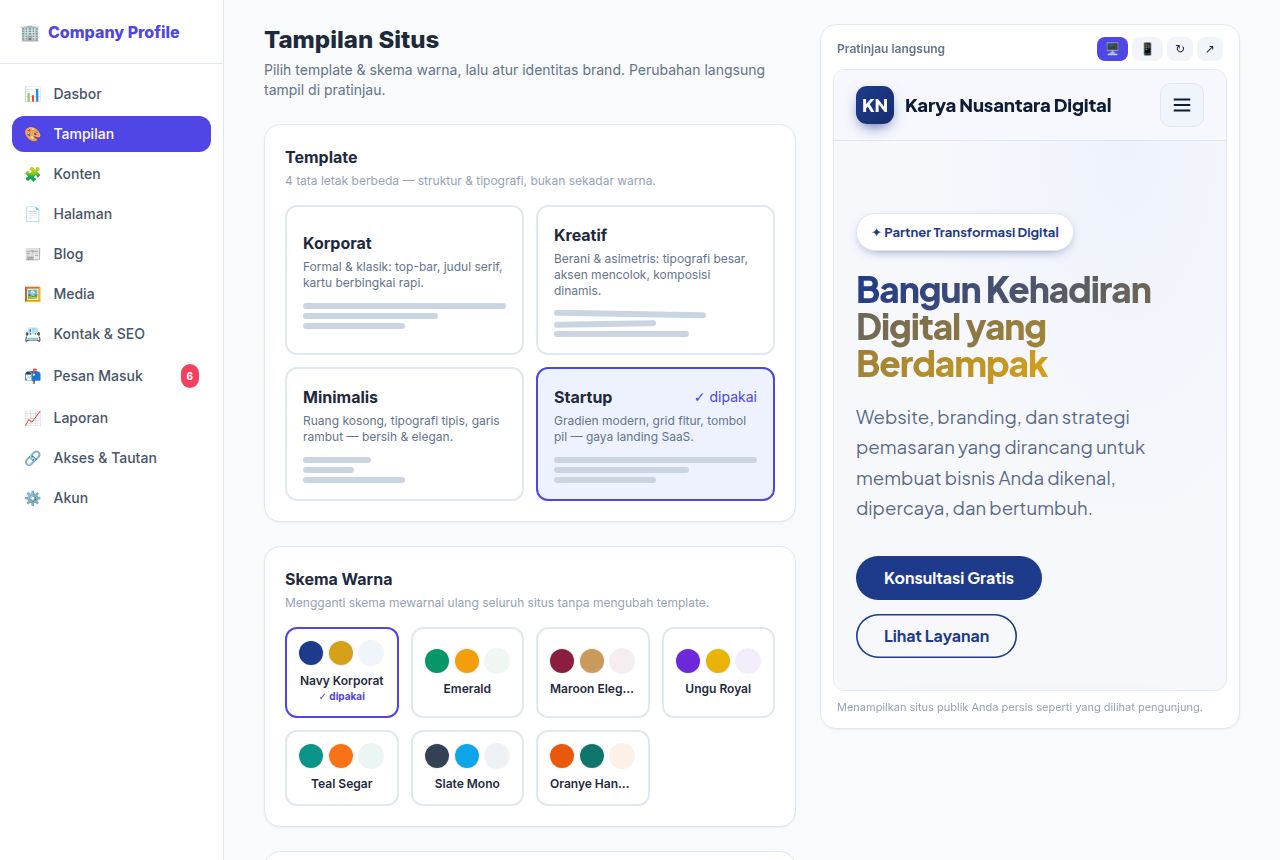Click the Kontak & SEO card icon
The width and height of the screenshot is (1280, 860).
coord(32,334)
